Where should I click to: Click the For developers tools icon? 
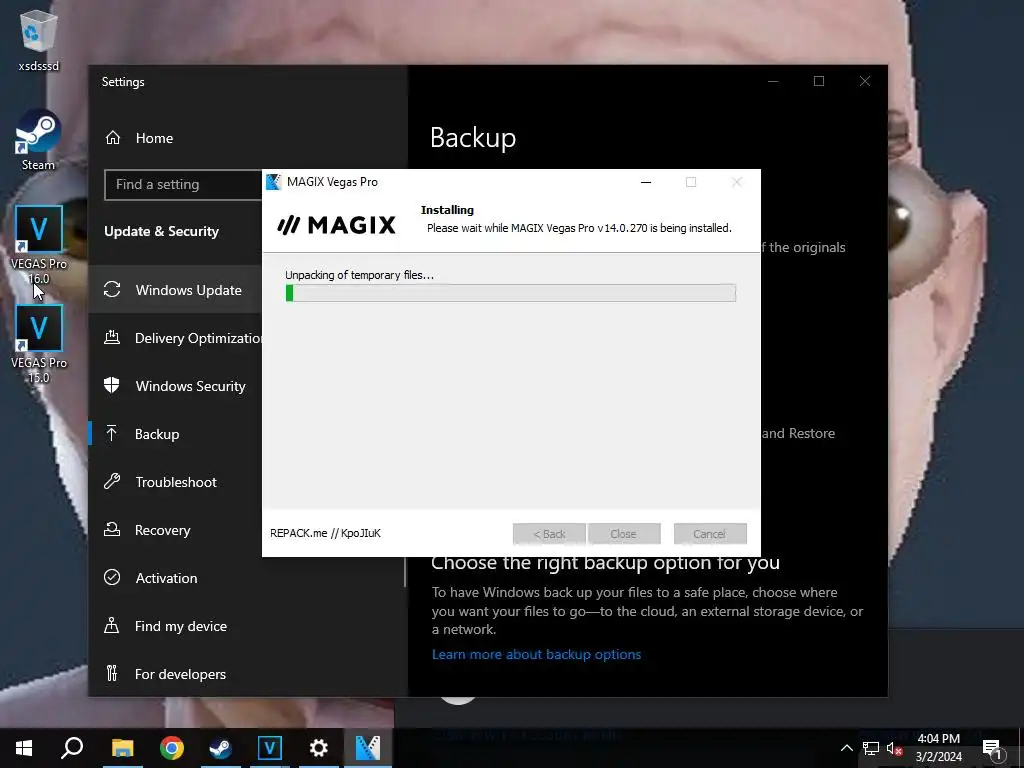click(x=112, y=673)
